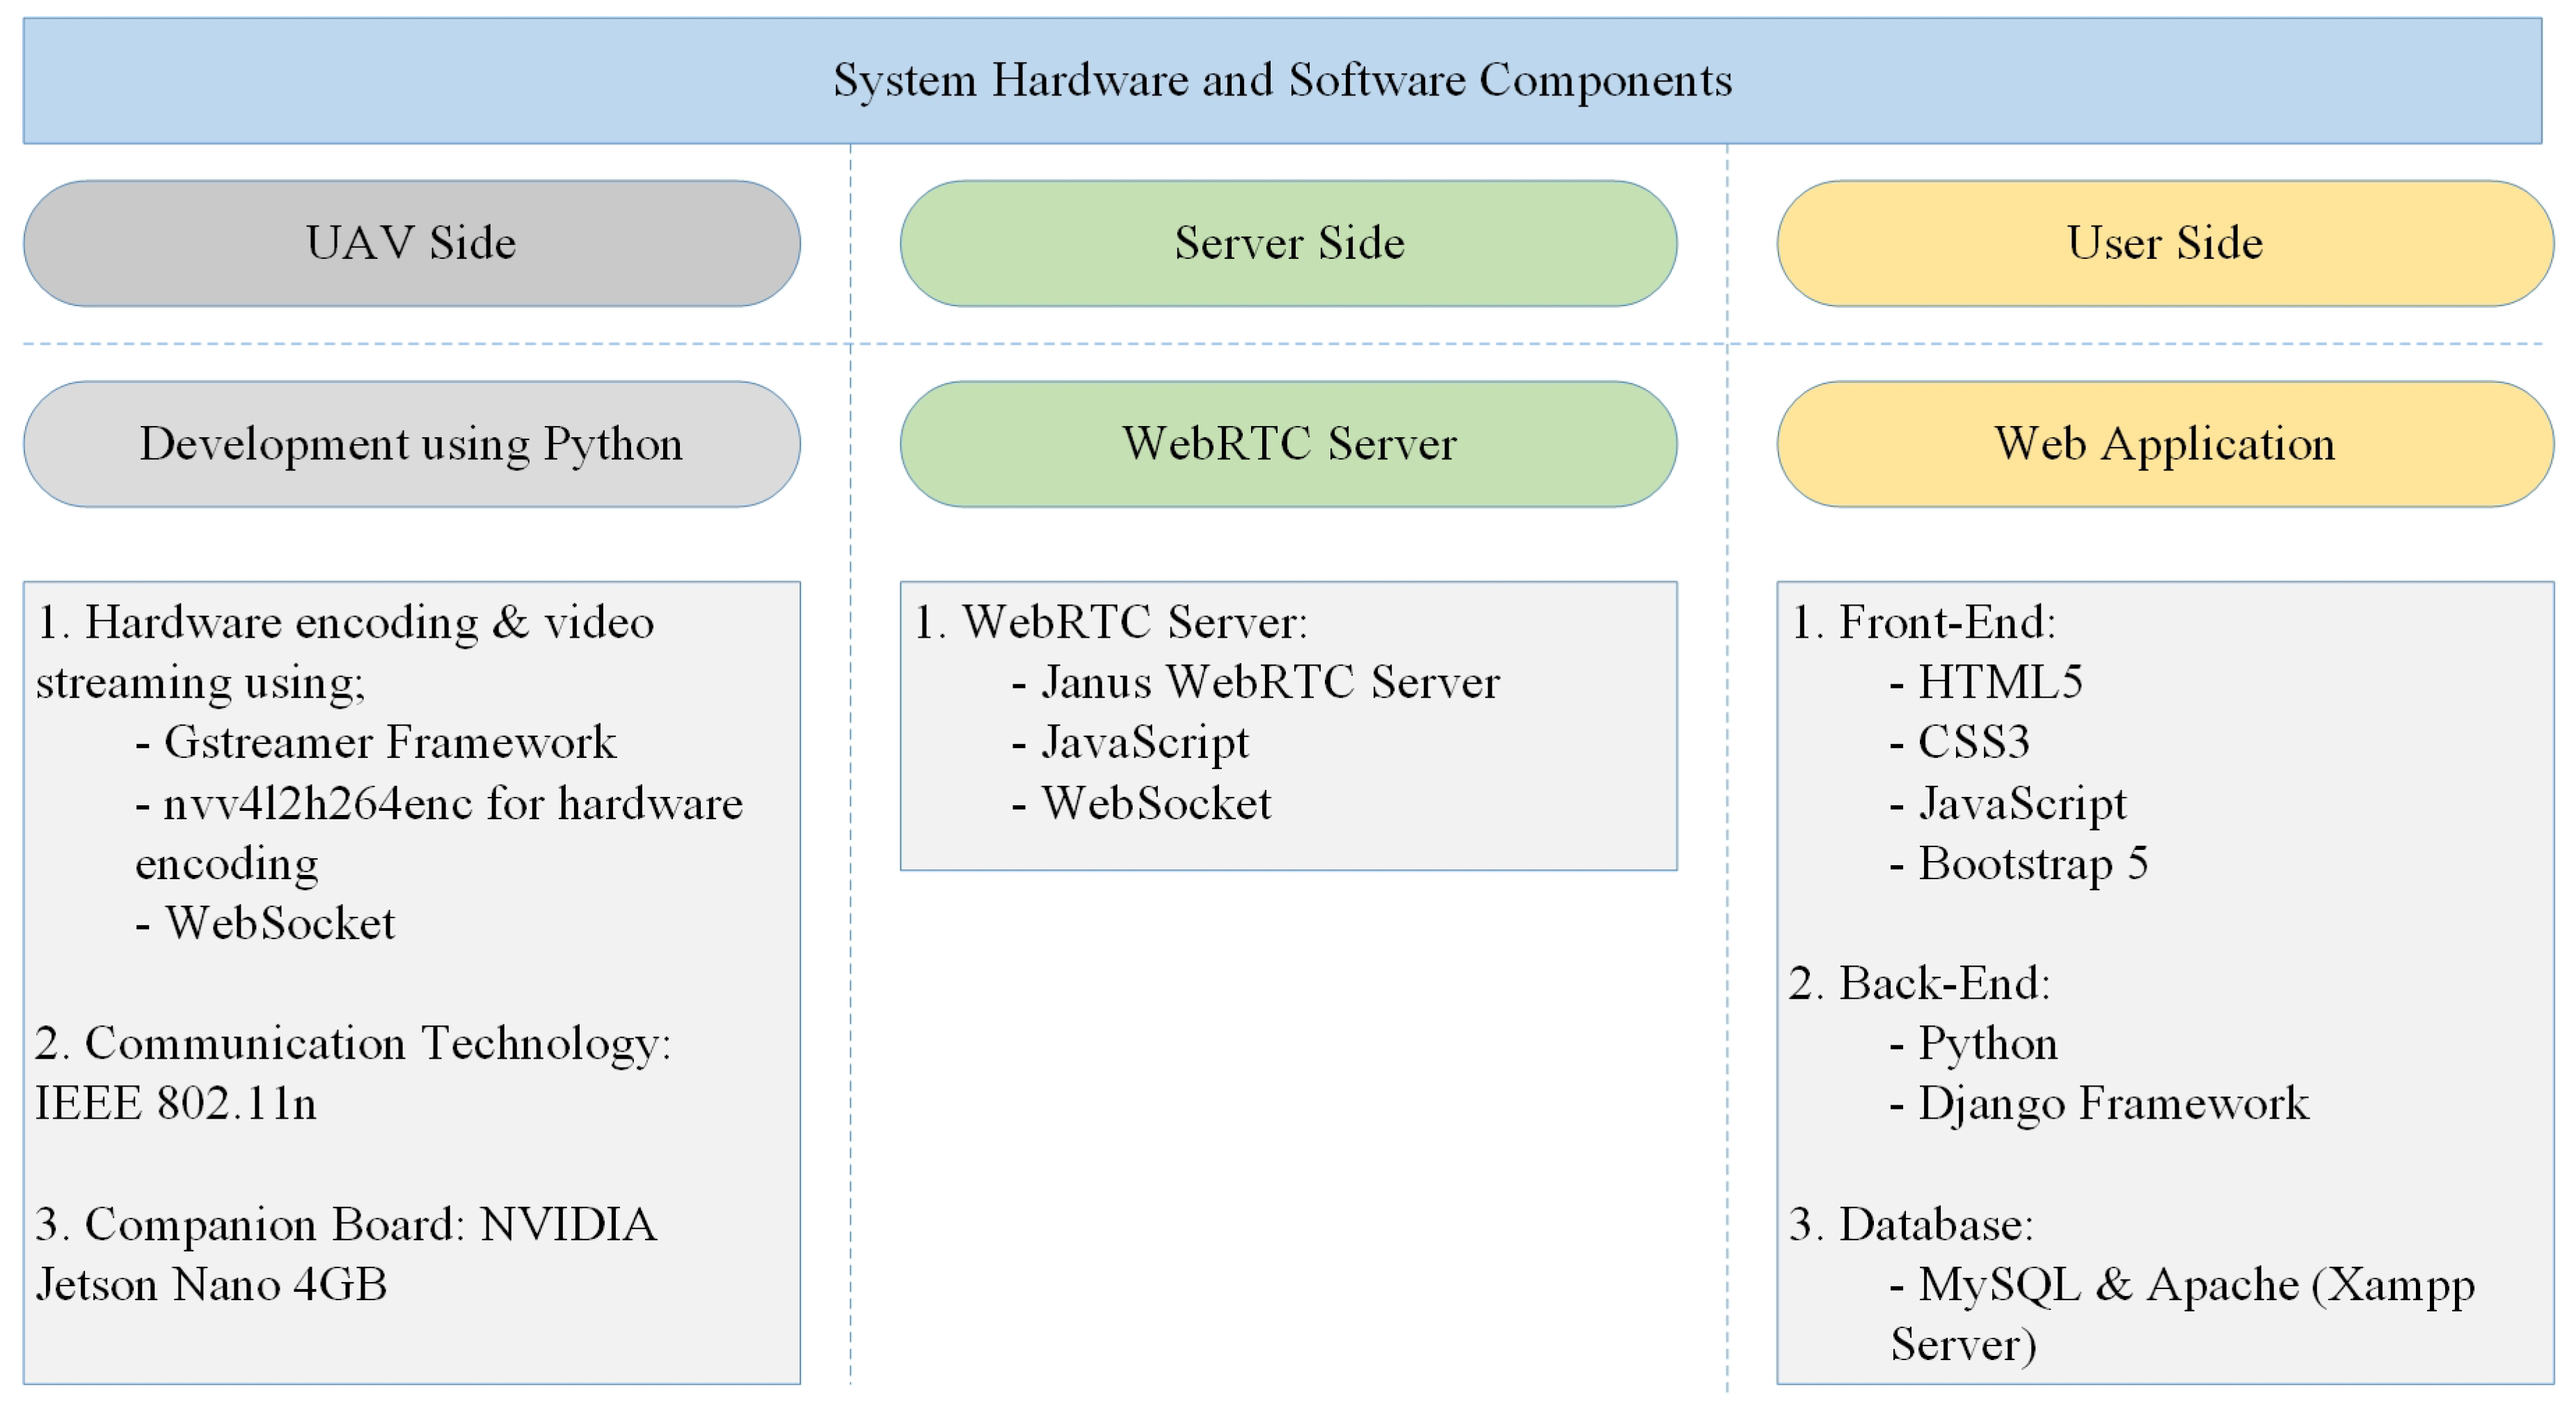Click Janus WebRTC Server list entry
The image size is (2576, 1413).
point(1270,683)
